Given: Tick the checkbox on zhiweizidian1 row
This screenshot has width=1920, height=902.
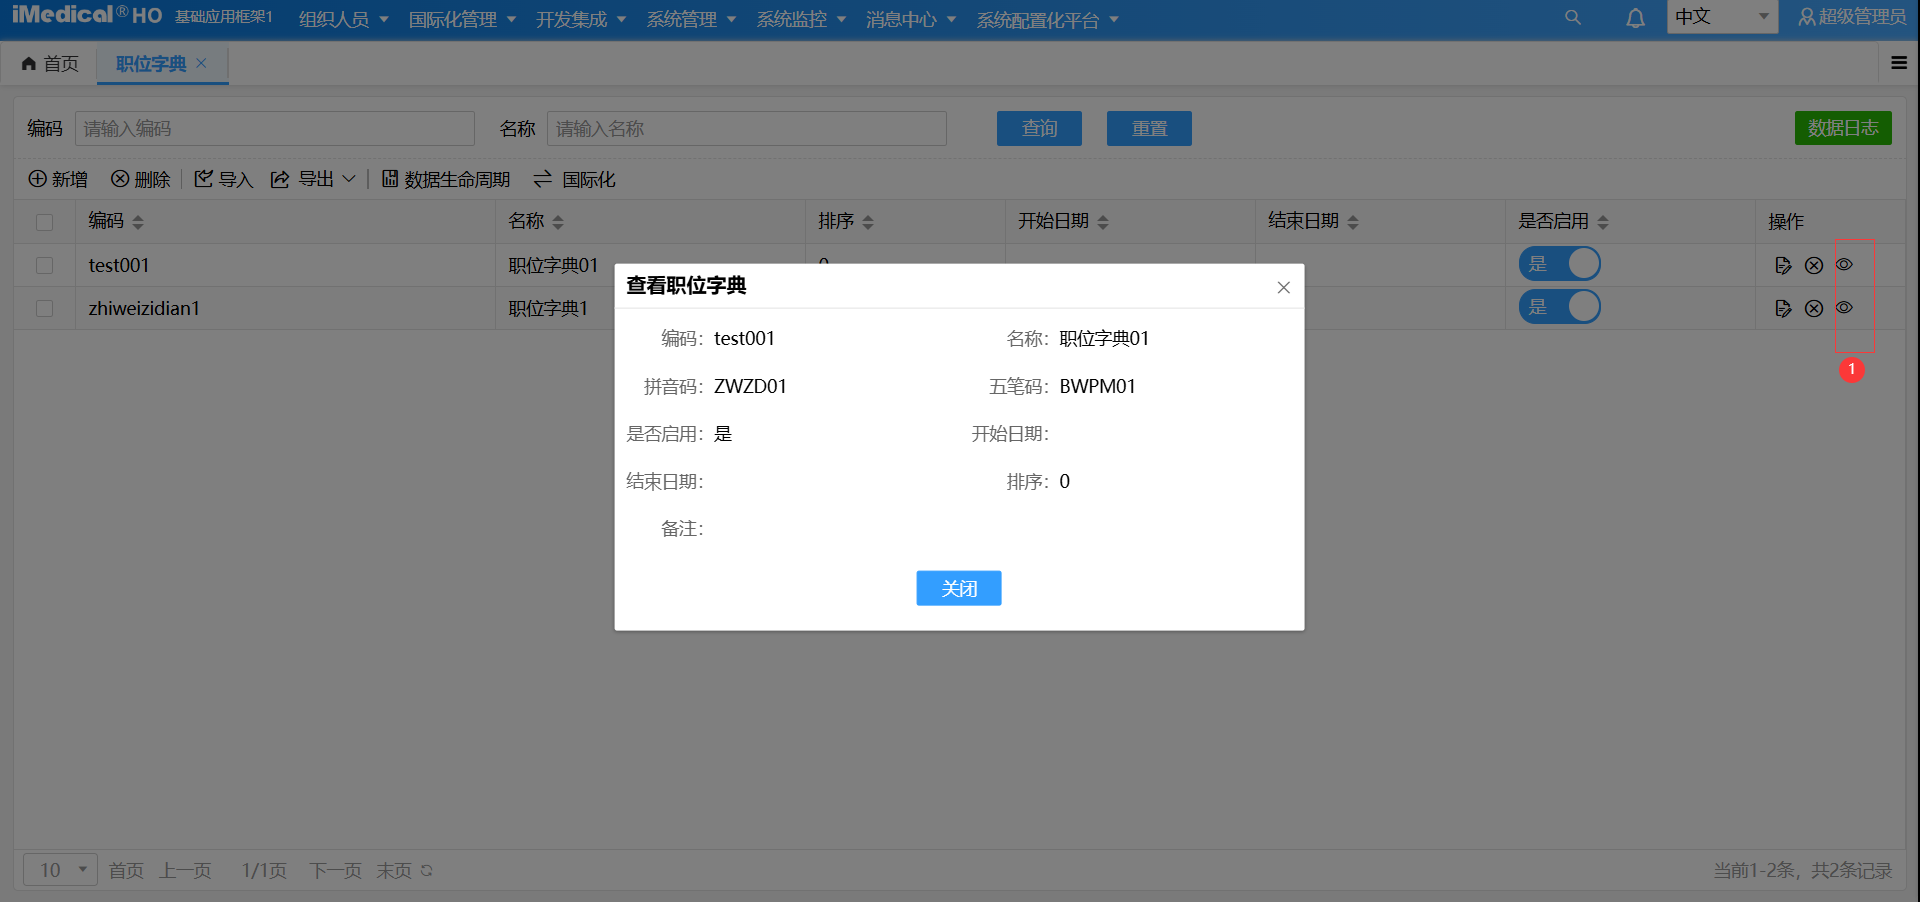Looking at the screenshot, I should point(43,308).
